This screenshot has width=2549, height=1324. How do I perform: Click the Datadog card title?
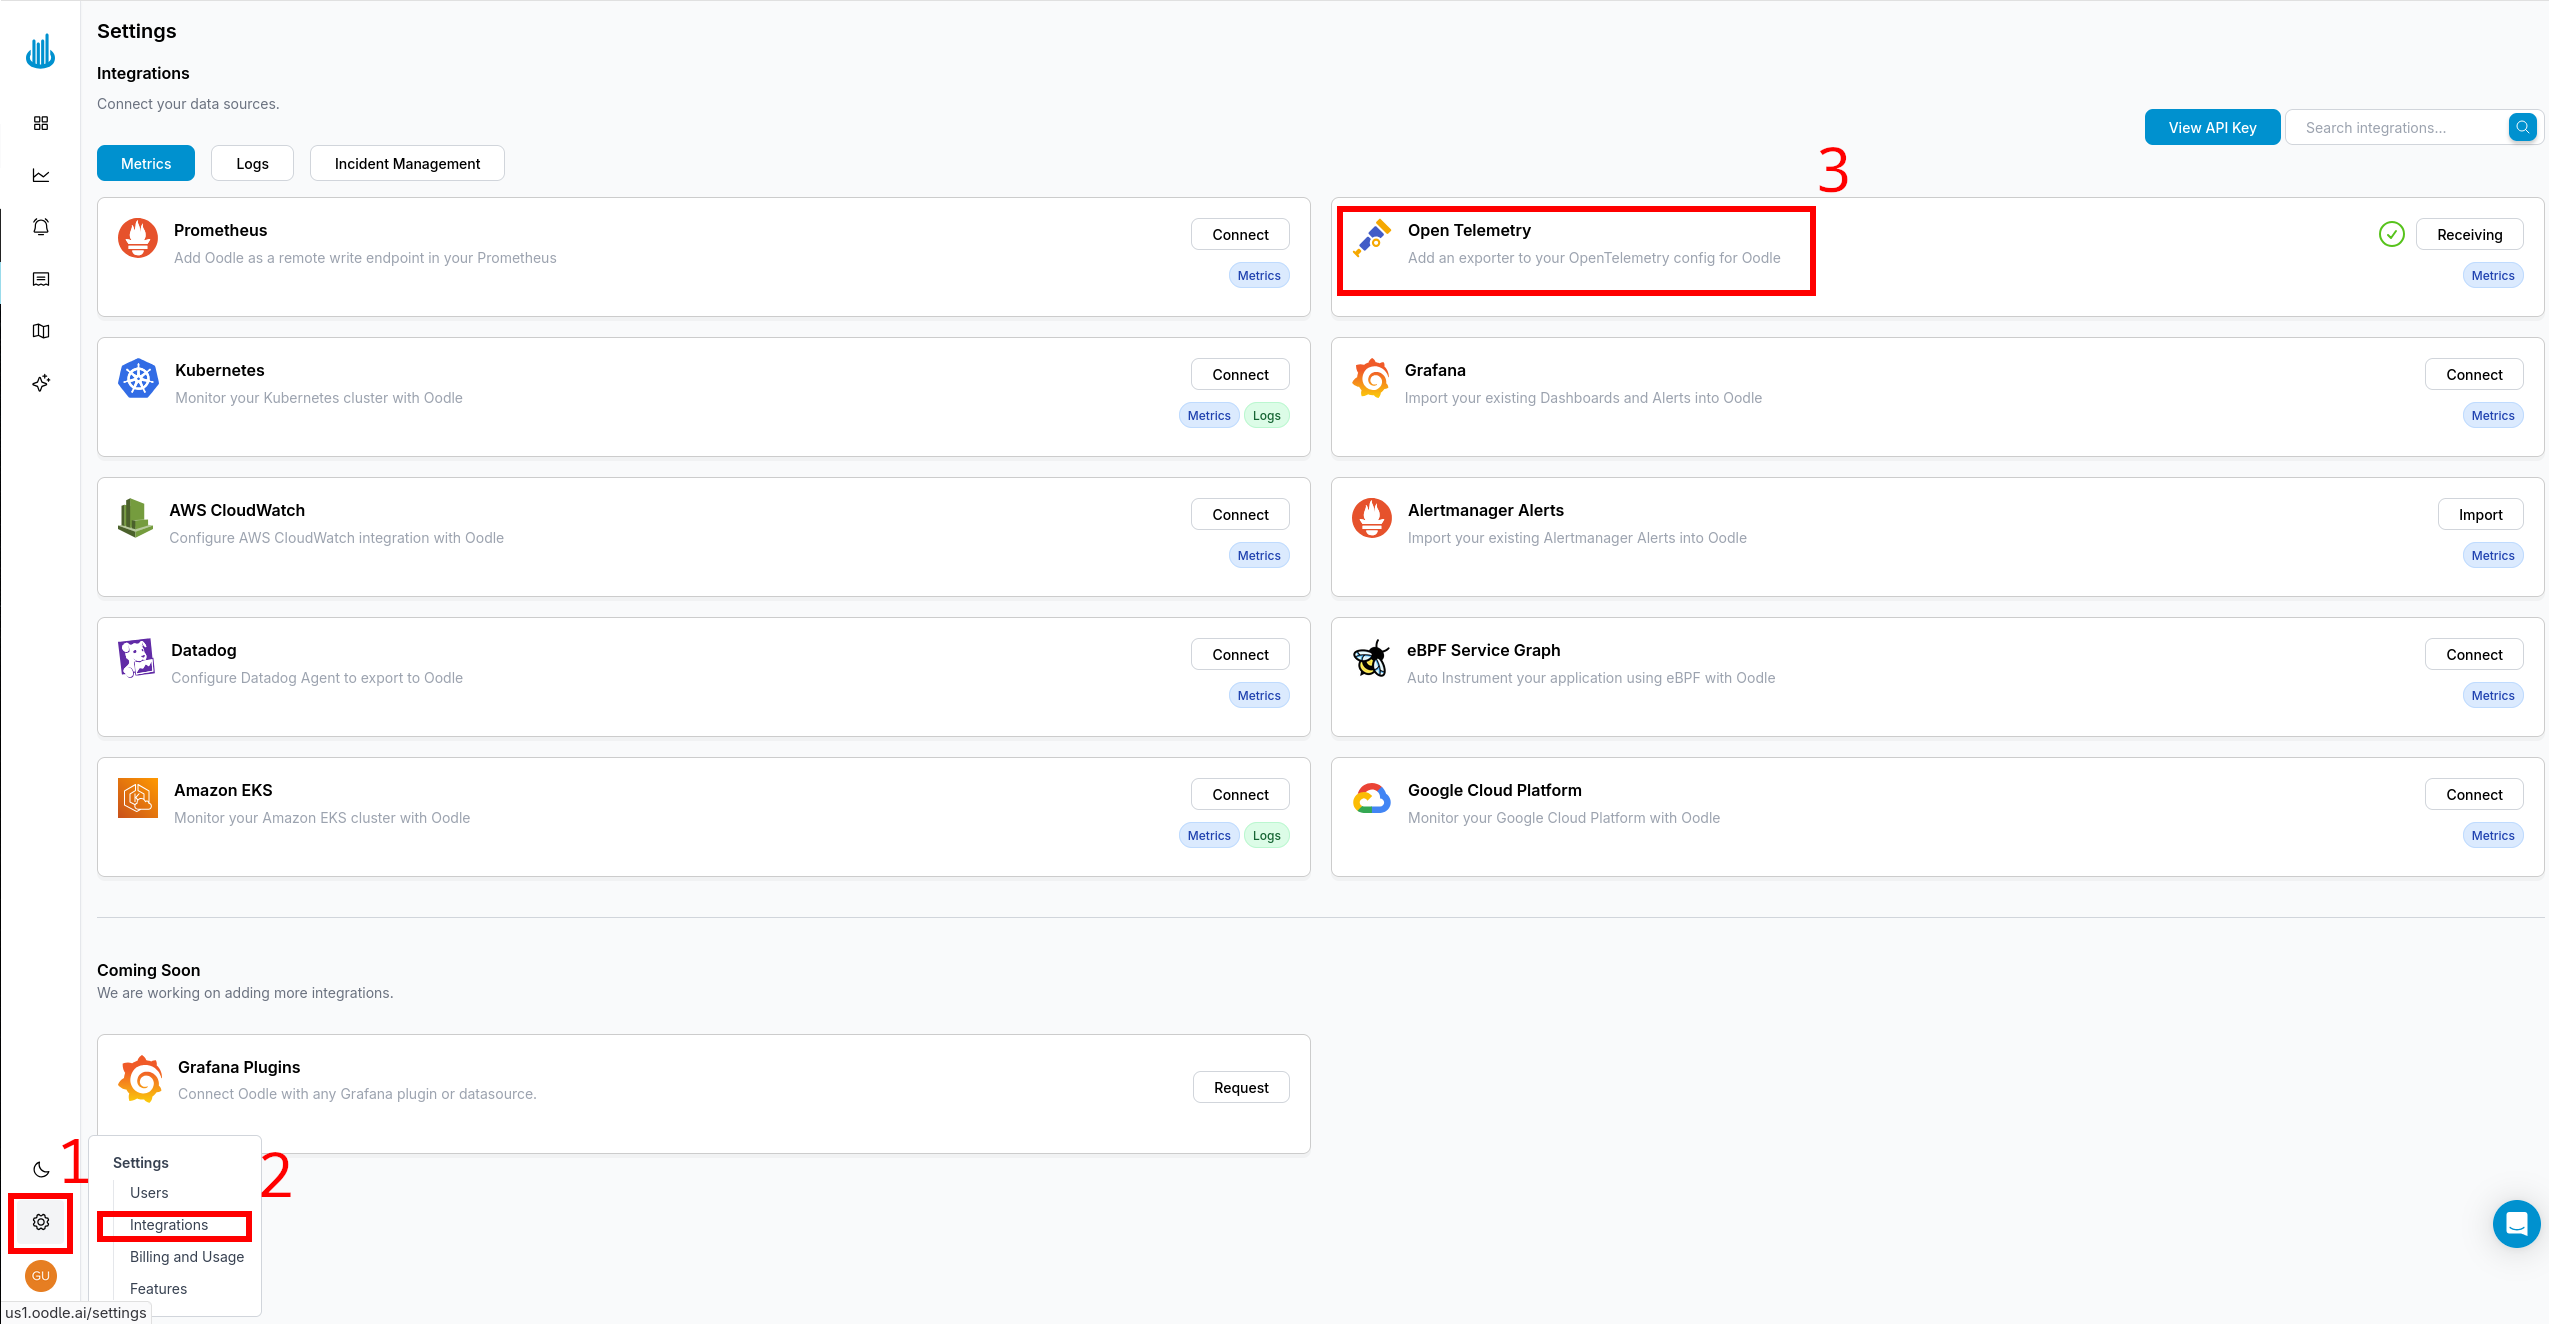click(x=204, y=650)
